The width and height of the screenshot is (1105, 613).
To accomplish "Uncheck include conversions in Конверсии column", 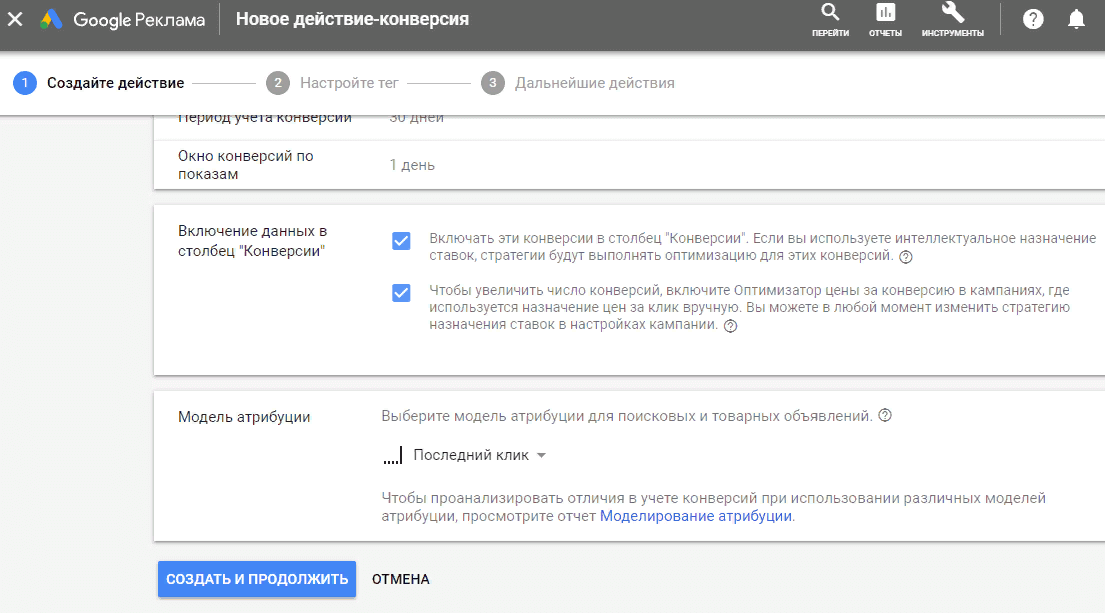I will tap(403, 240).
